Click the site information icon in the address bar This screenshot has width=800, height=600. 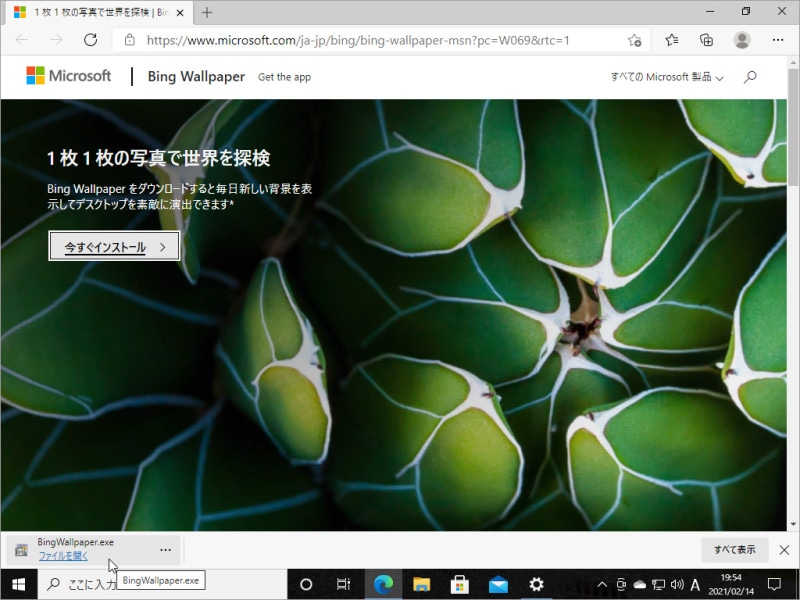point(130,40)
